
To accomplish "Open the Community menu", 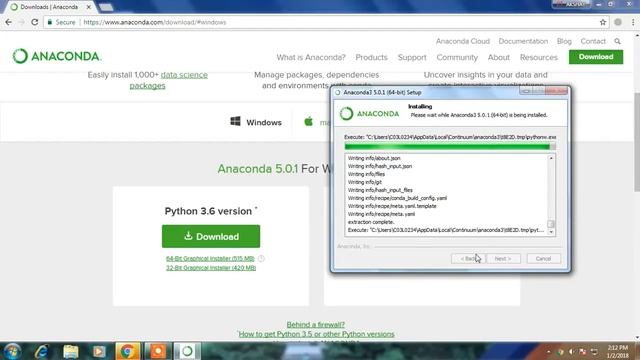I will click(x=457, y=57).
